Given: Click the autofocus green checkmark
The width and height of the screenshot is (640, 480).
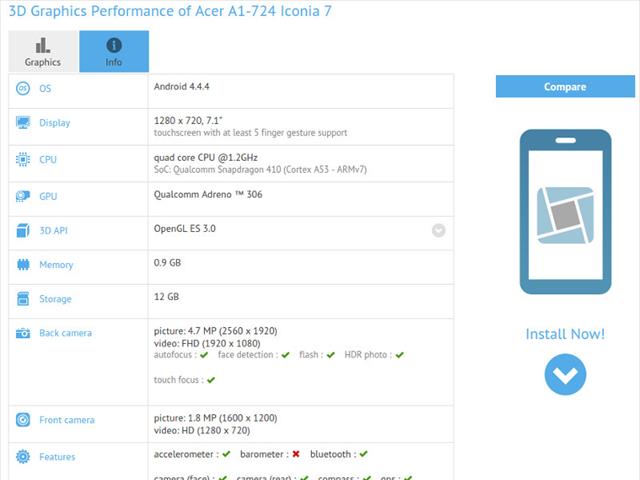Looking at the screenshot, I should pyautogui.click(x=204, y=355).
